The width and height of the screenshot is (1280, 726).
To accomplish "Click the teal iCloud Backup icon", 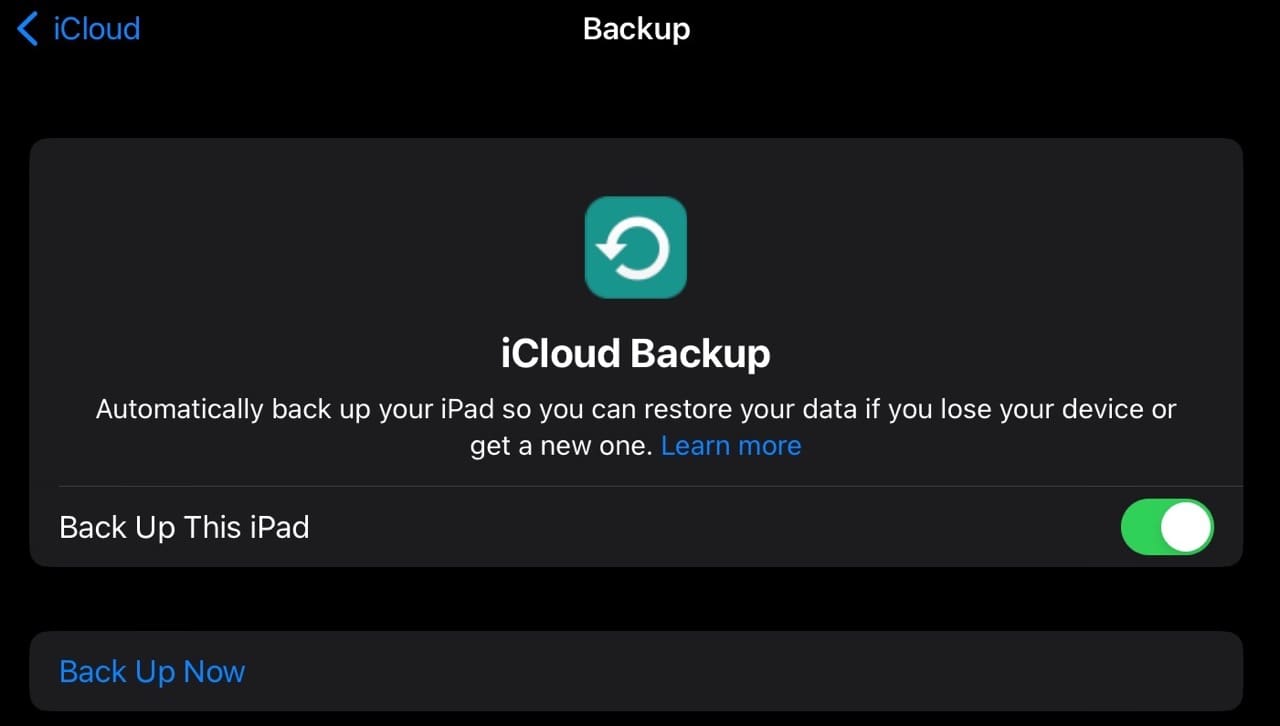I will [636, 247].
